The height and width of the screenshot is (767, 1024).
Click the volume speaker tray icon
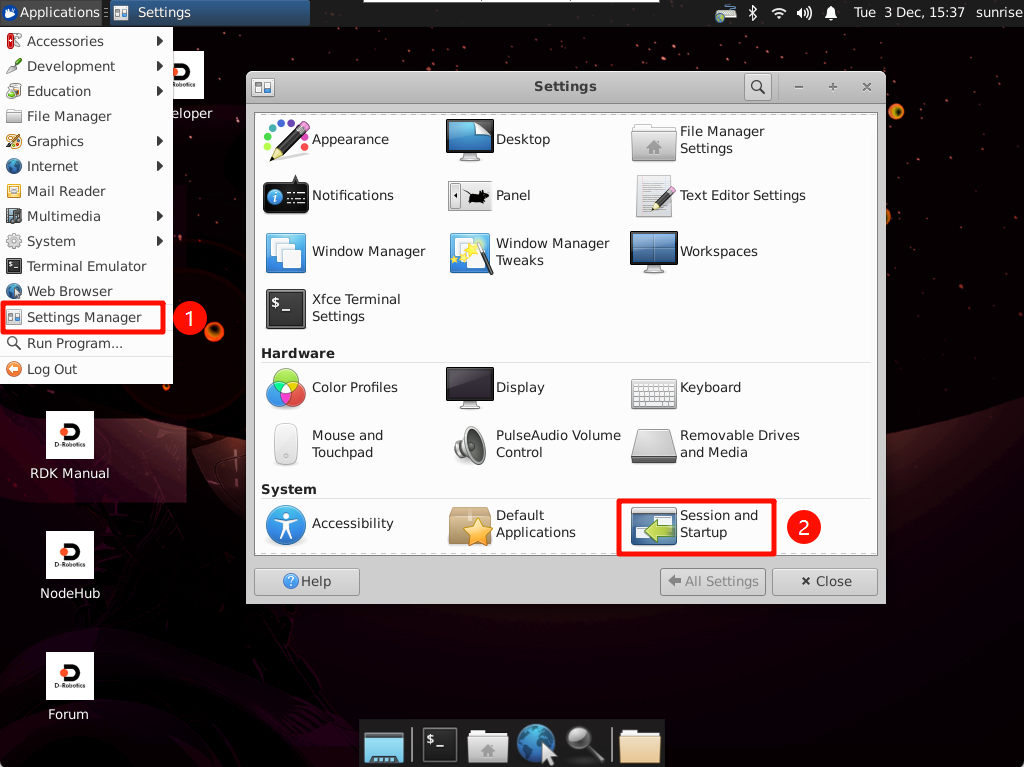[x=804, y=12]
